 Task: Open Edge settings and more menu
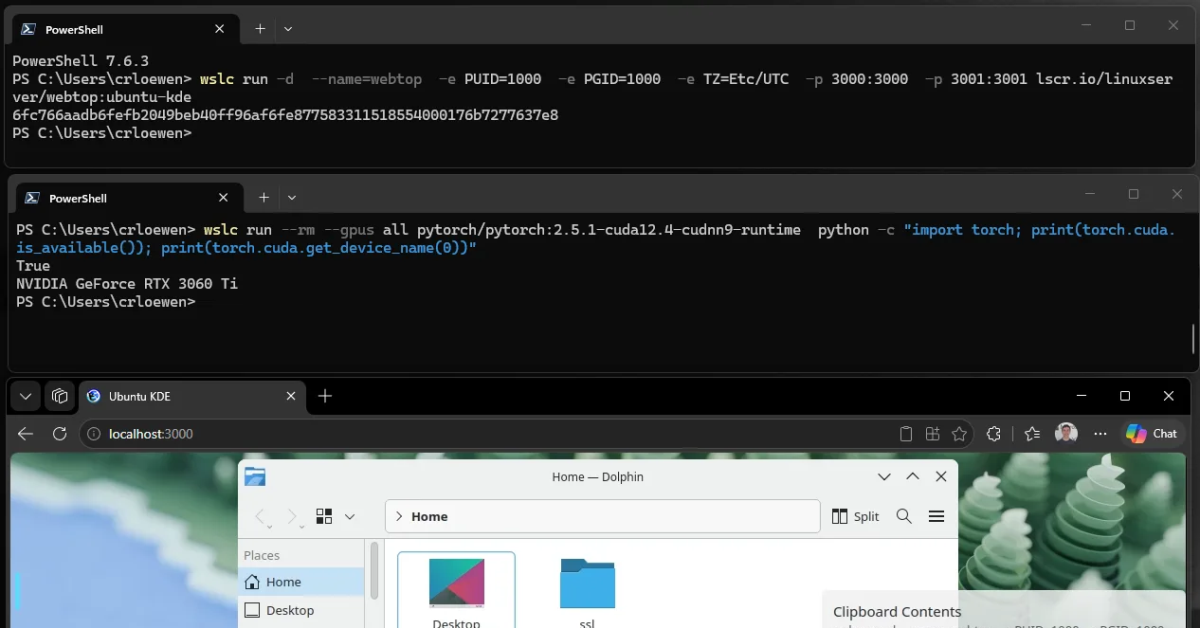(x=1101, y=434)
